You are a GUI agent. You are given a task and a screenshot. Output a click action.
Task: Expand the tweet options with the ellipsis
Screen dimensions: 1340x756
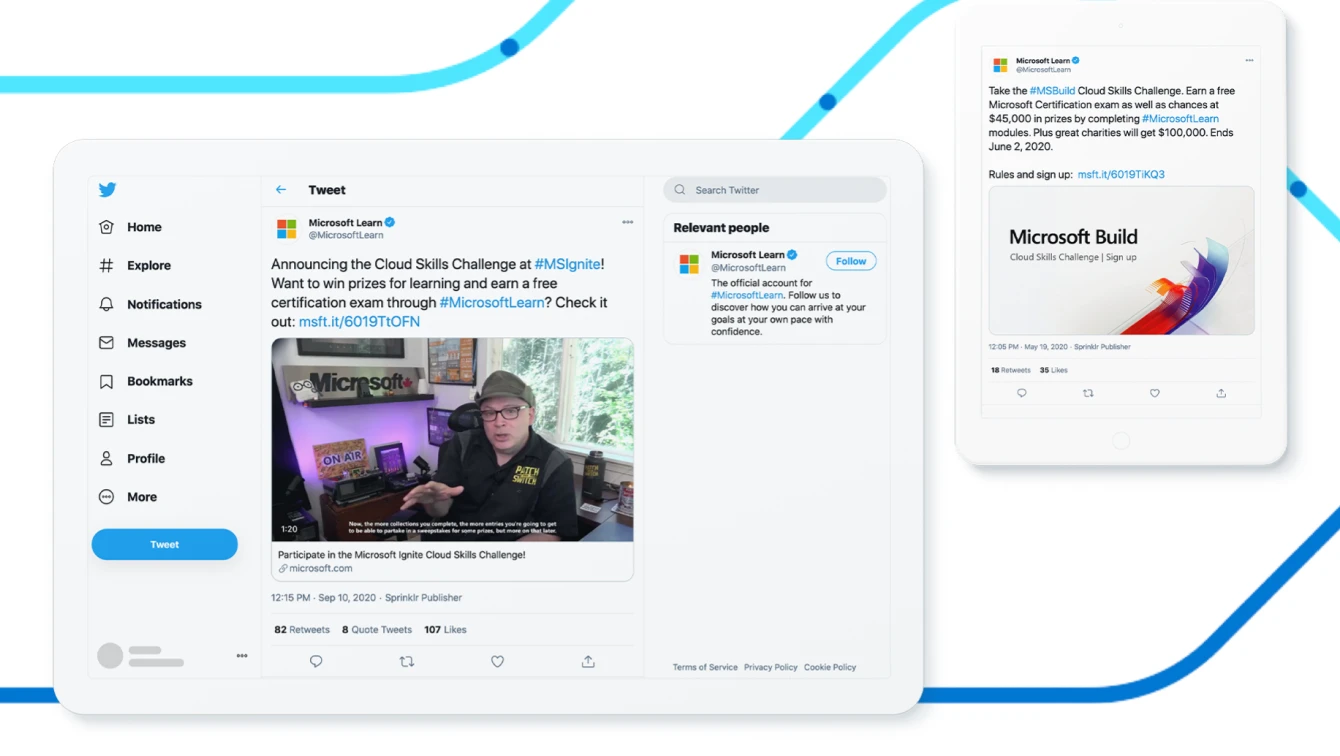(628, 222)
